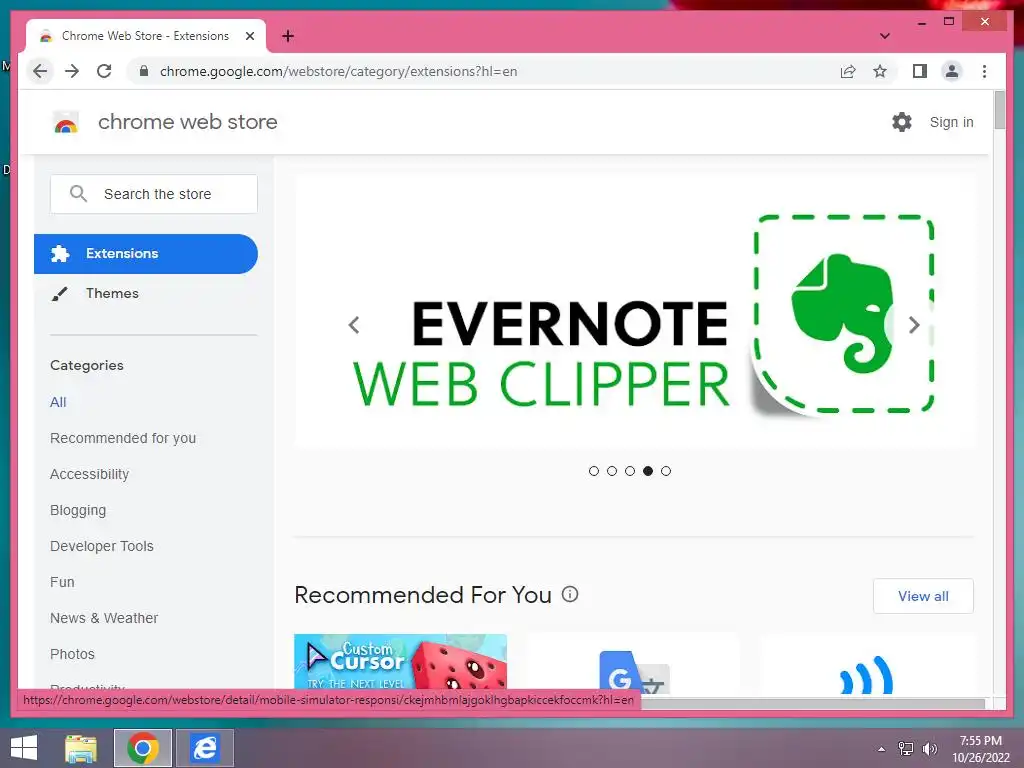Open web store settings gear
Image resolution: width=1024 pixels, height=768 pixels.
point(902,122)
